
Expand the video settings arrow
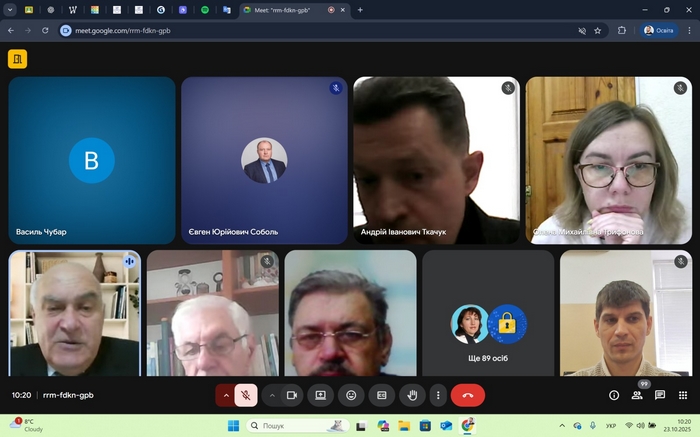pos(272,395)
